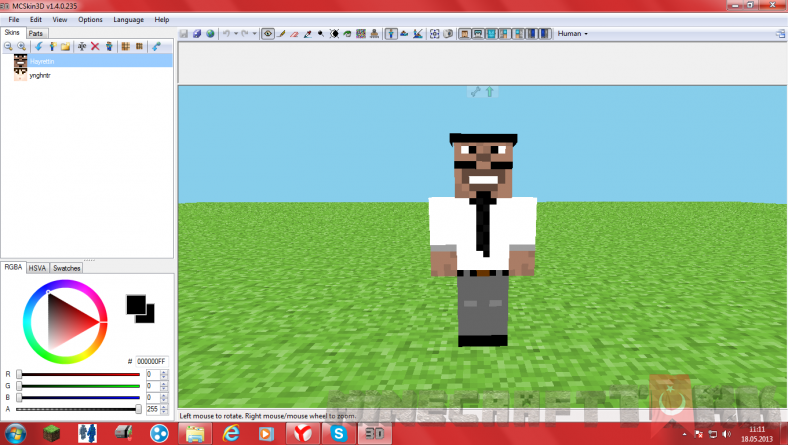Click the rename skin icon
The height and width of the screenshot is (445, 788).
[81, 46]
